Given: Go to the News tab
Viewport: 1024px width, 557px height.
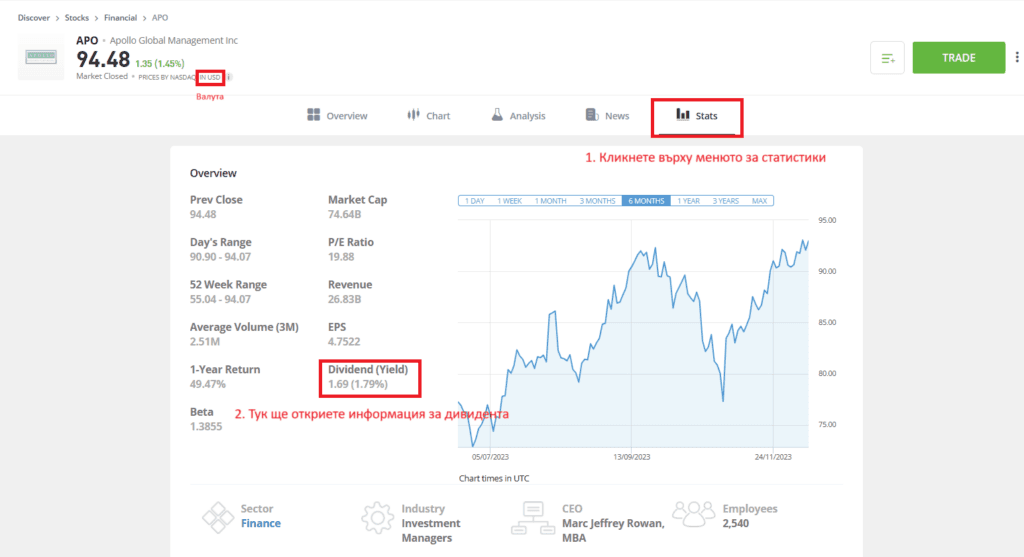Looking at the screenshot, I should (607, 116).
